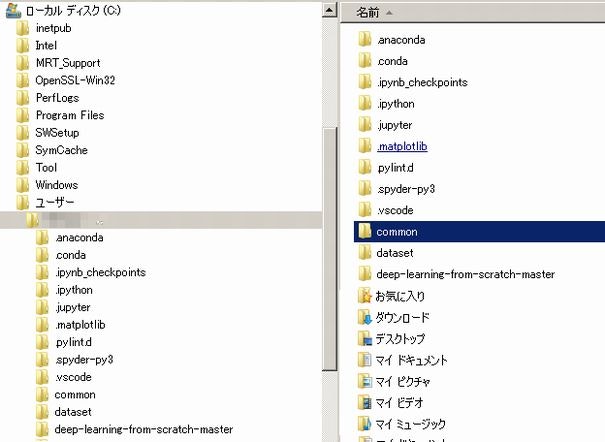
Task: Select pylint.d in the folder tree
Action: pyautogui.click(x=74, y=342)
